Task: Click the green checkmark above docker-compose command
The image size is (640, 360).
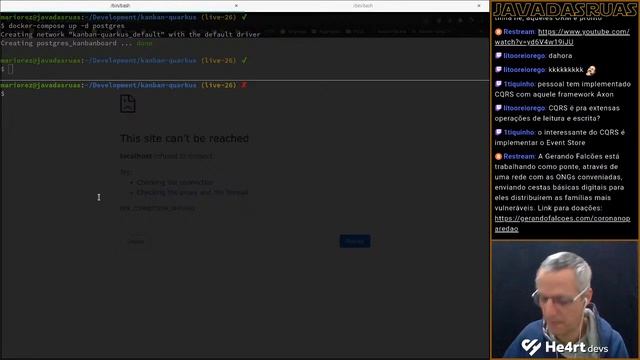Action: pos(244,17)
